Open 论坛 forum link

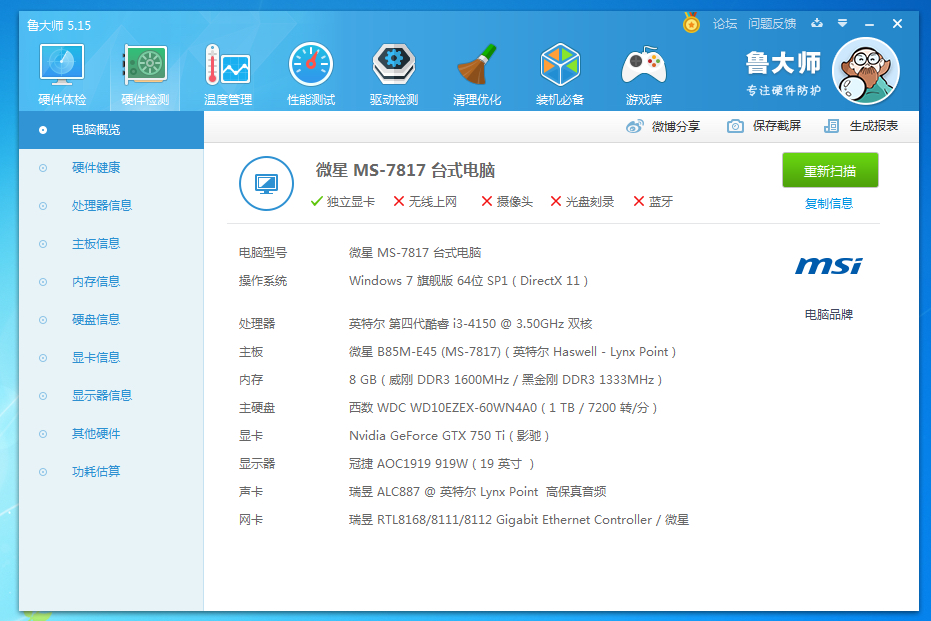[x=725, y=24]
